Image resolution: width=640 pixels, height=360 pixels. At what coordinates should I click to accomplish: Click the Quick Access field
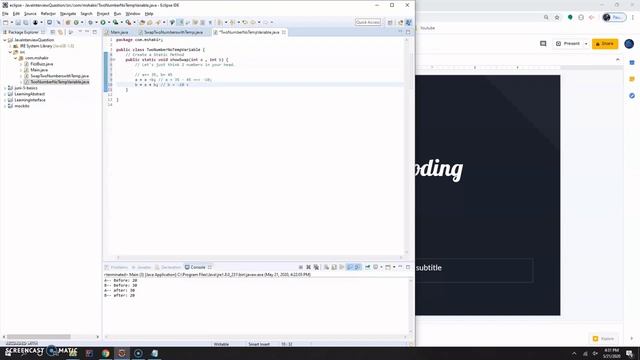coord(368,22)
